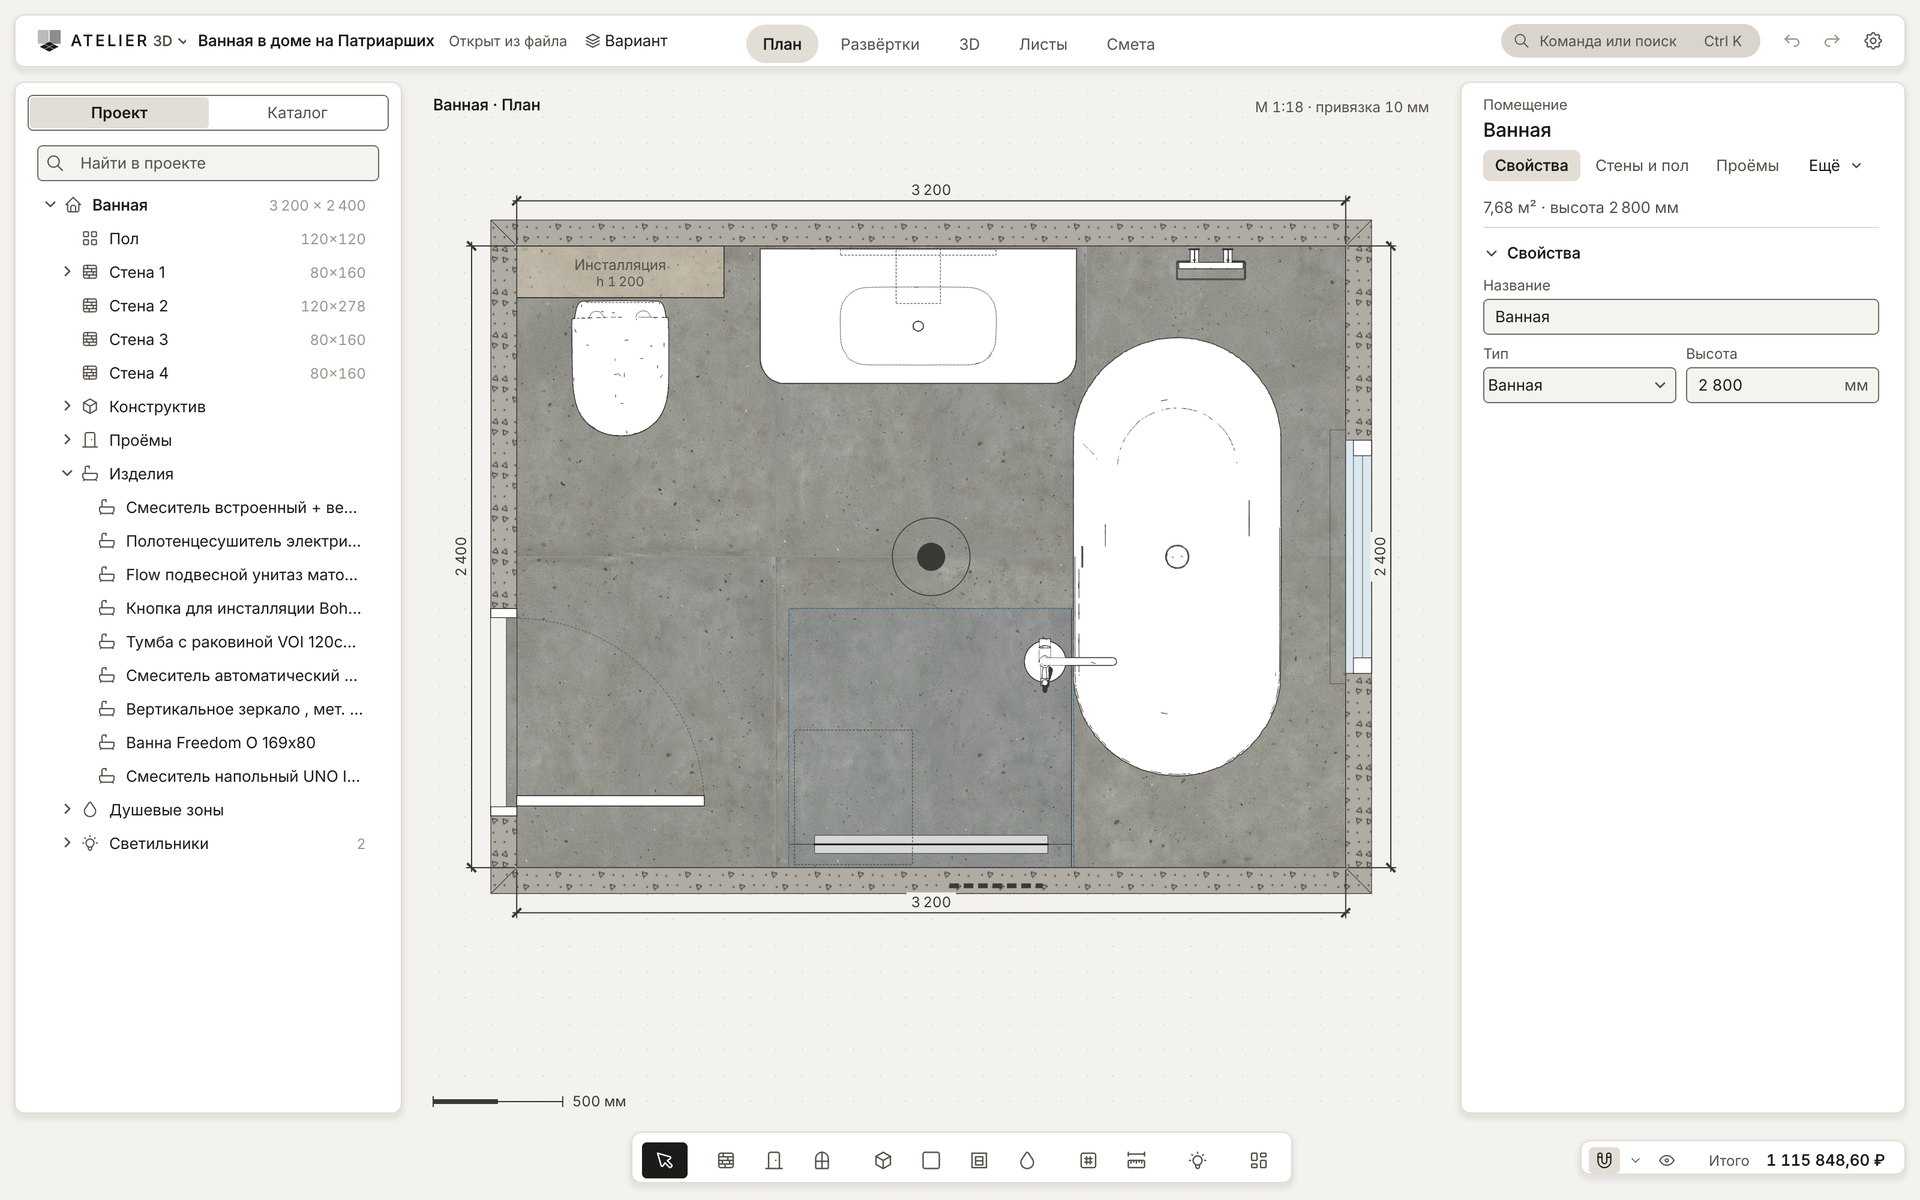Select the hash grid tool
This screenshot has height=1200, width=1920.
pyautogui.click(x=1088, y=1160)
